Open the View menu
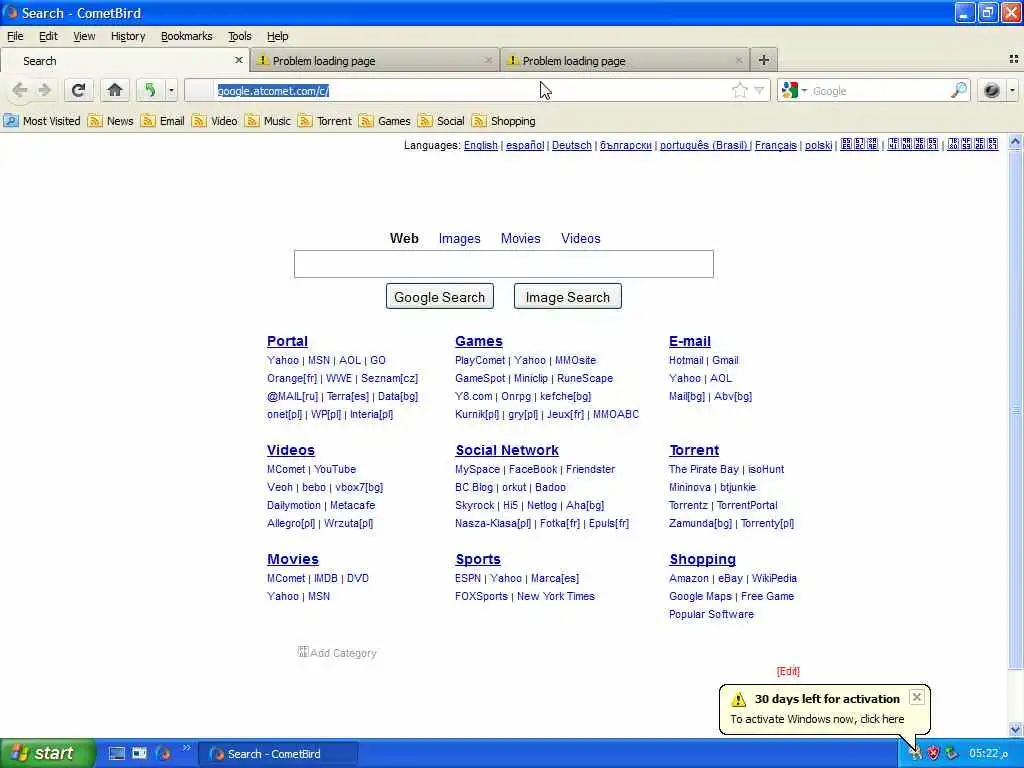The image size is (1024, 768). [84, 36]
